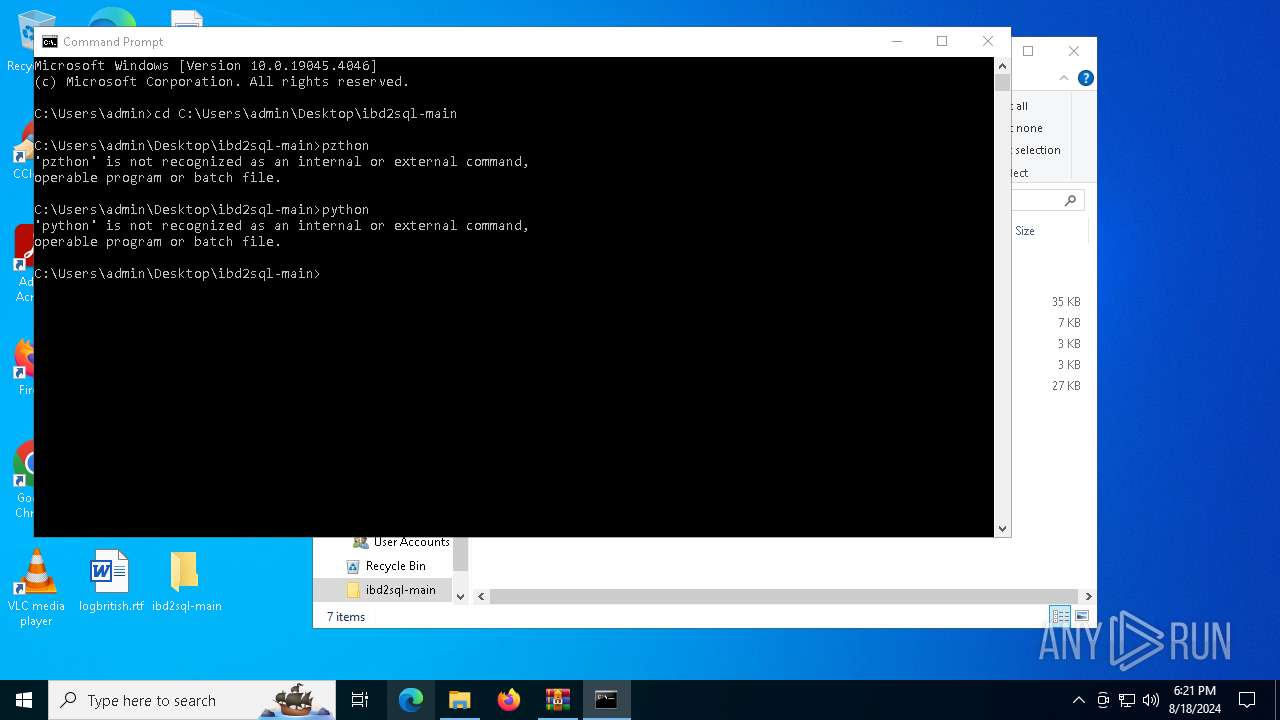Sort files by Size column header

1025,231
